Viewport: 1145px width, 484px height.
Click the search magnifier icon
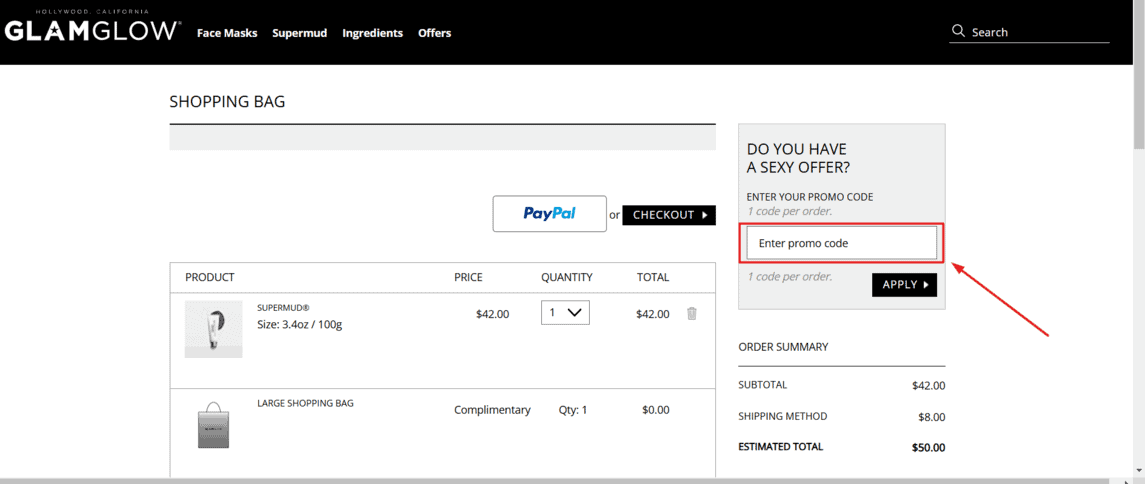click(x=959, y=31)
